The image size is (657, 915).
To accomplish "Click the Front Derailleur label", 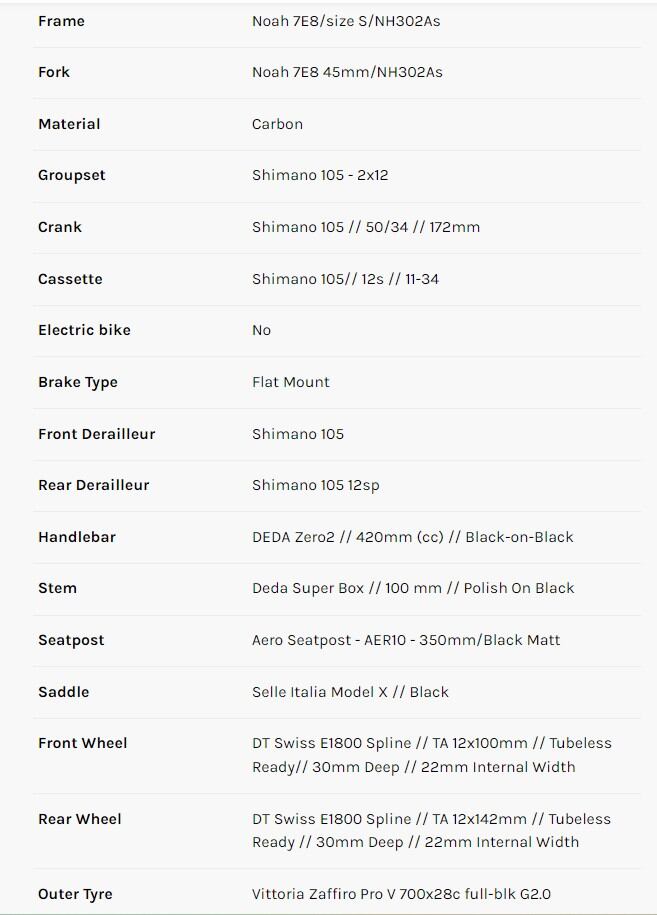I will pyautogui.click(x=97, y=434).
